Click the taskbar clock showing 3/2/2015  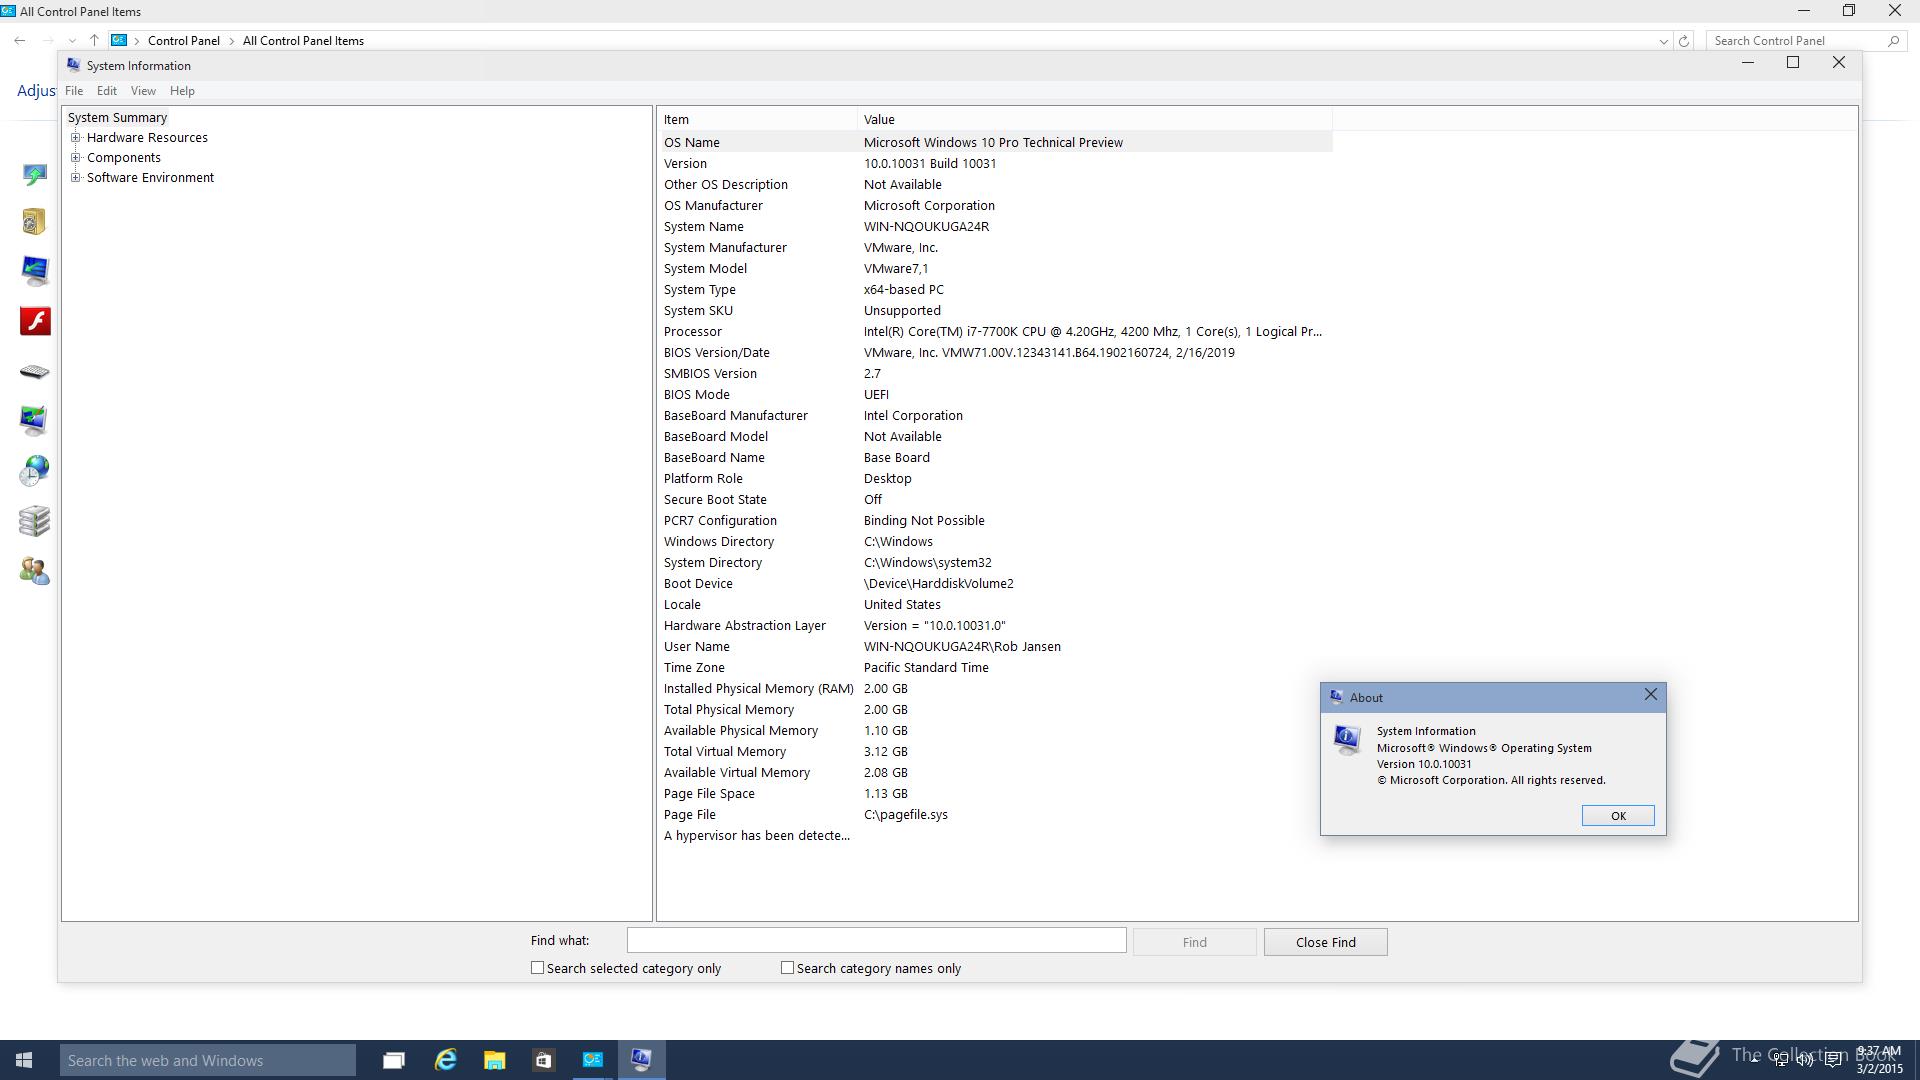[1879, 1060]
